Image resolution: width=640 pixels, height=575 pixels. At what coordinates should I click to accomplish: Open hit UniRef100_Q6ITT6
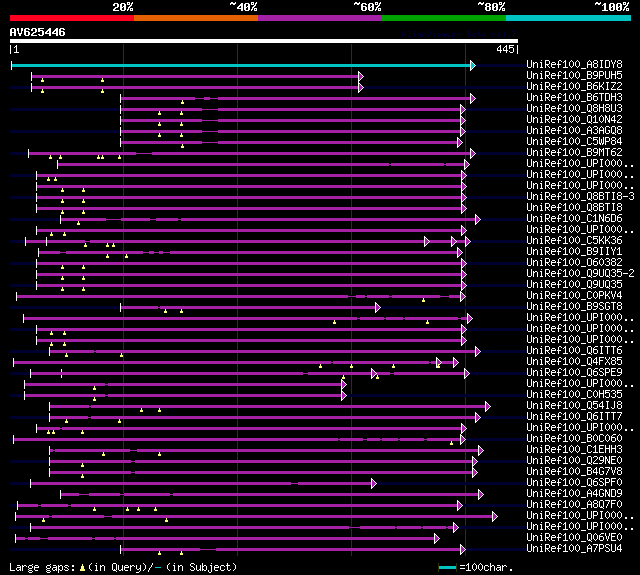coord(574,351)
